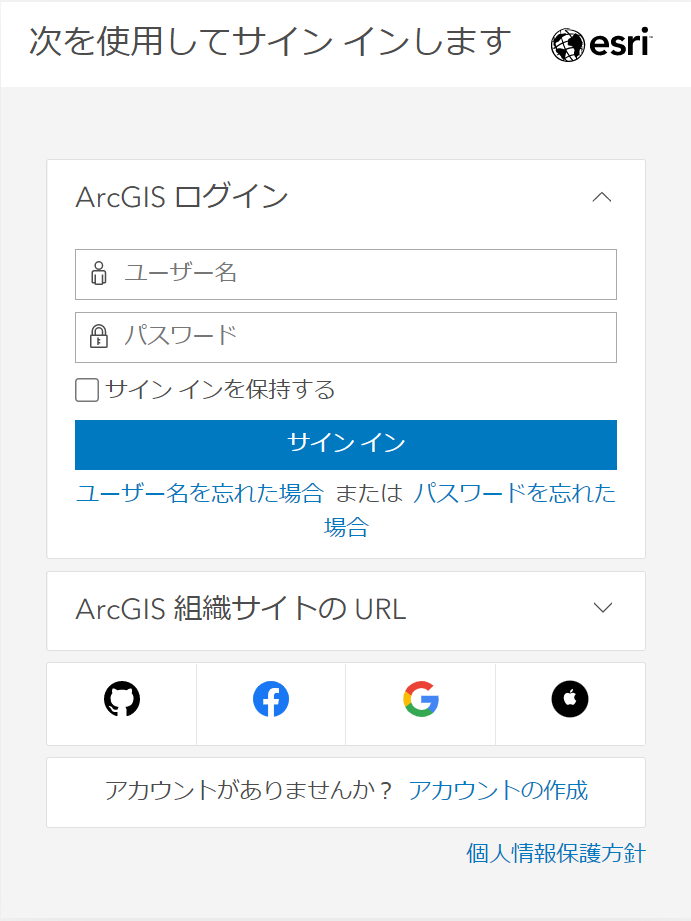Open the 個人情報保護方針 link

pyautogui.click(x=556, y=853)
